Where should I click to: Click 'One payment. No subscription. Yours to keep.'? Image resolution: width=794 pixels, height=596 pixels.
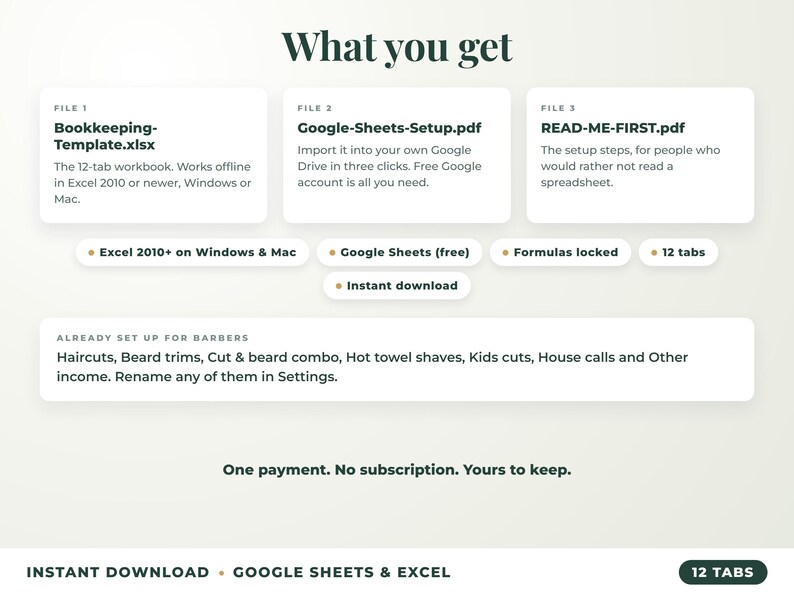[x=397, y=469]
